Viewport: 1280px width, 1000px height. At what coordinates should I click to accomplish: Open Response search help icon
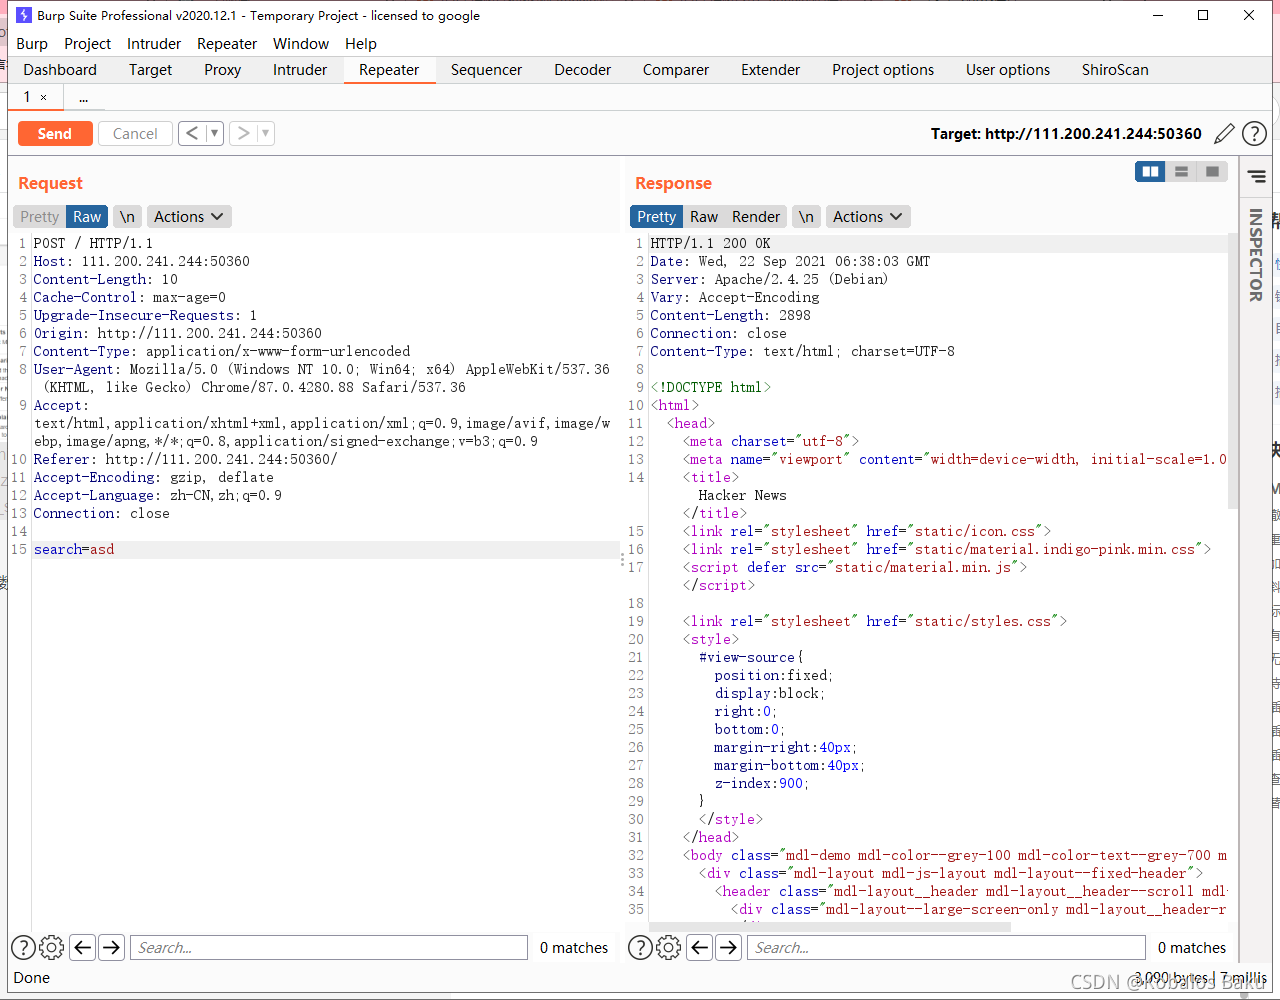point(640,947)
